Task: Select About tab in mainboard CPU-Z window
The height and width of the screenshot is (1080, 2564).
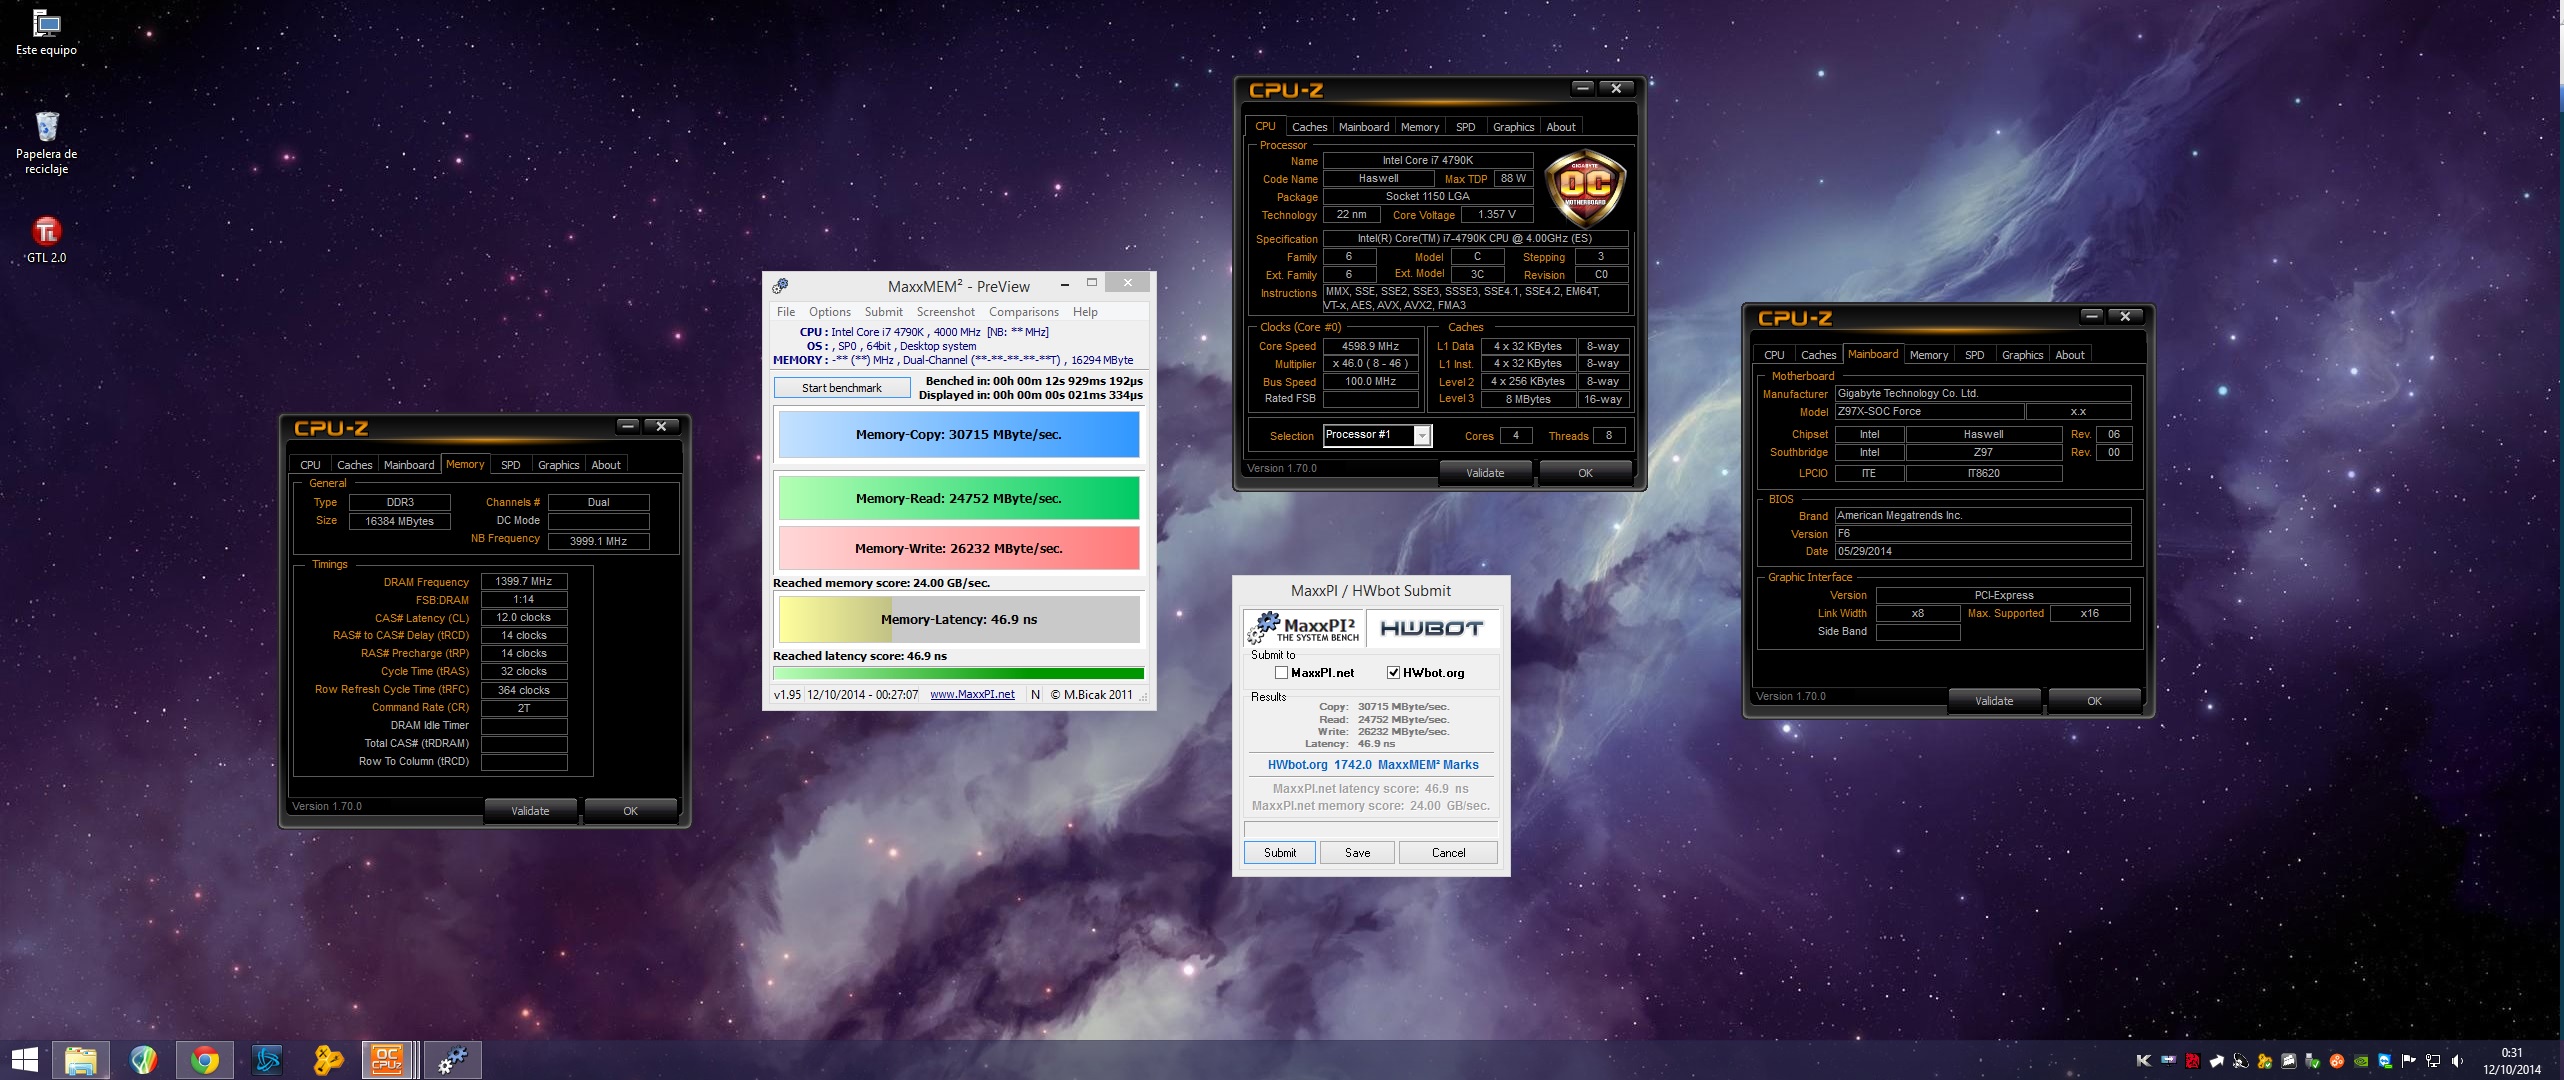Action: tap(2070, 355)
